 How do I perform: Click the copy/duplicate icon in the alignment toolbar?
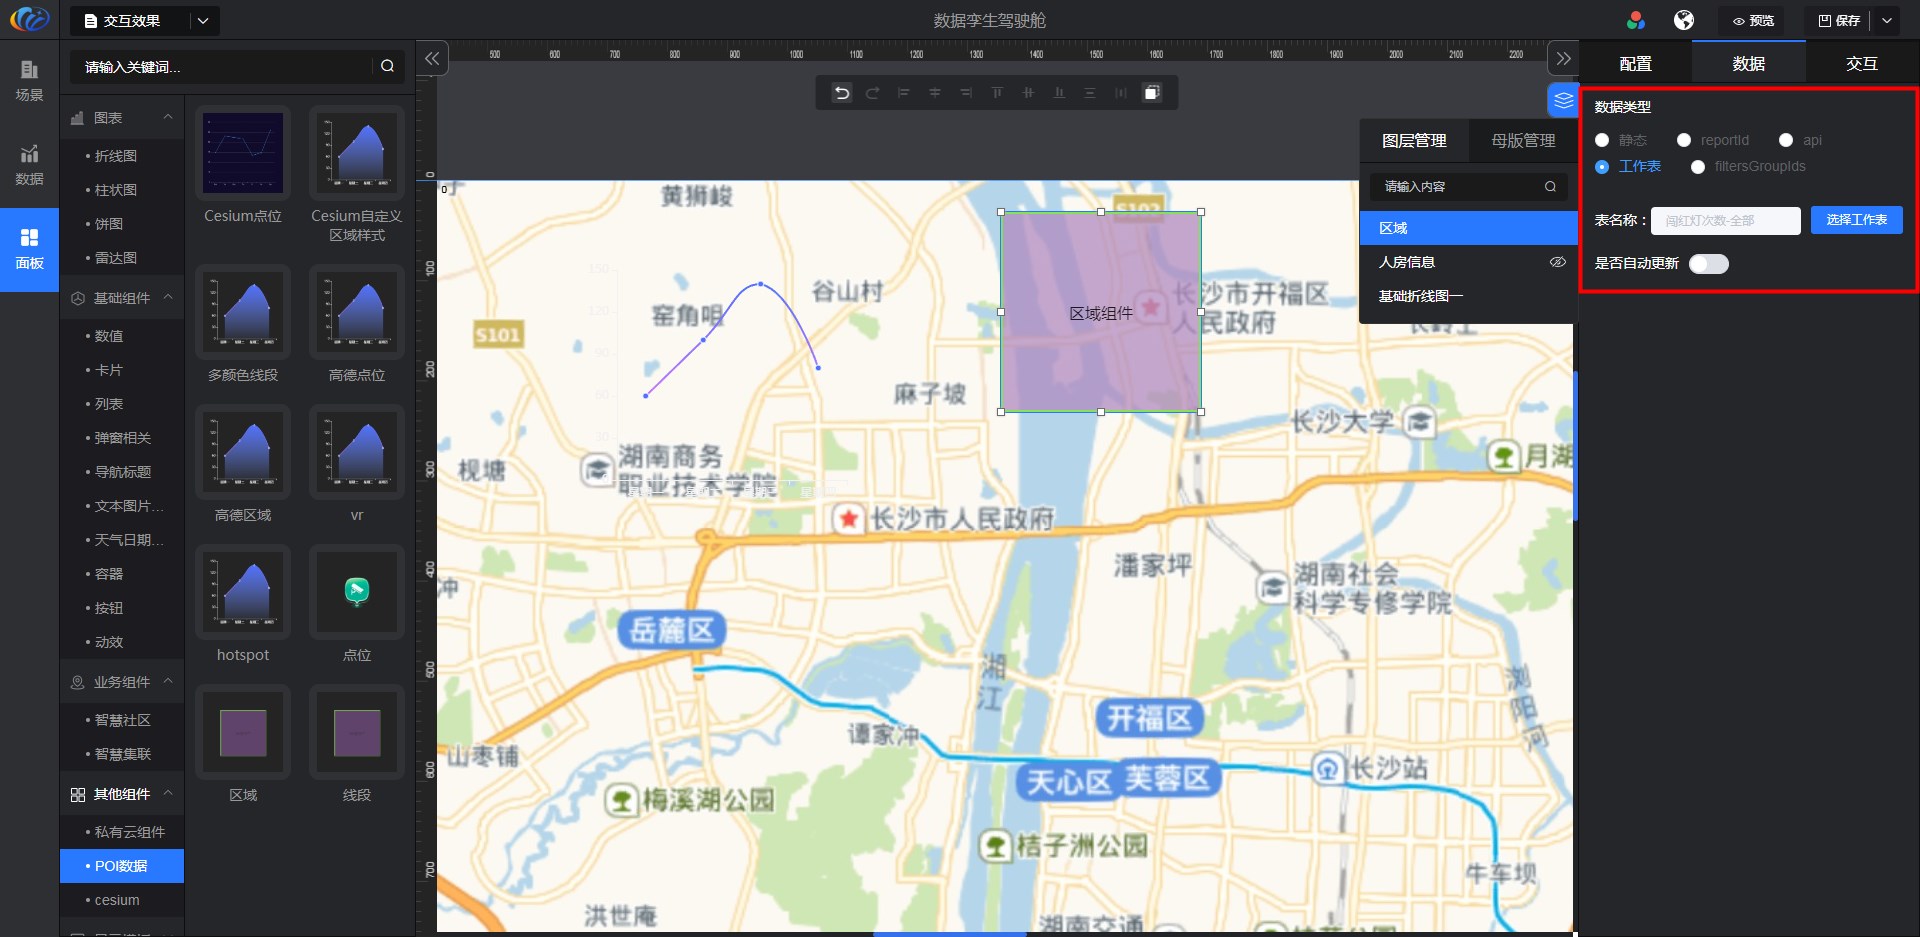point(1152,93)
